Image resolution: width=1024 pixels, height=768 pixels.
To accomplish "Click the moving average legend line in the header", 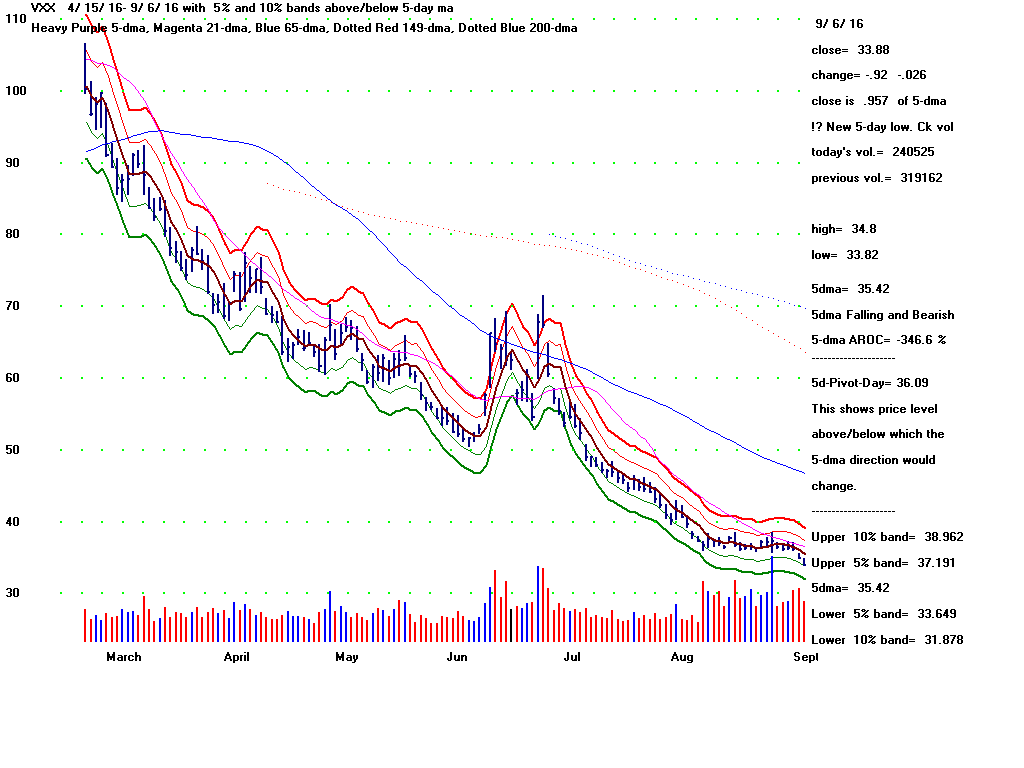I will 304,28.
